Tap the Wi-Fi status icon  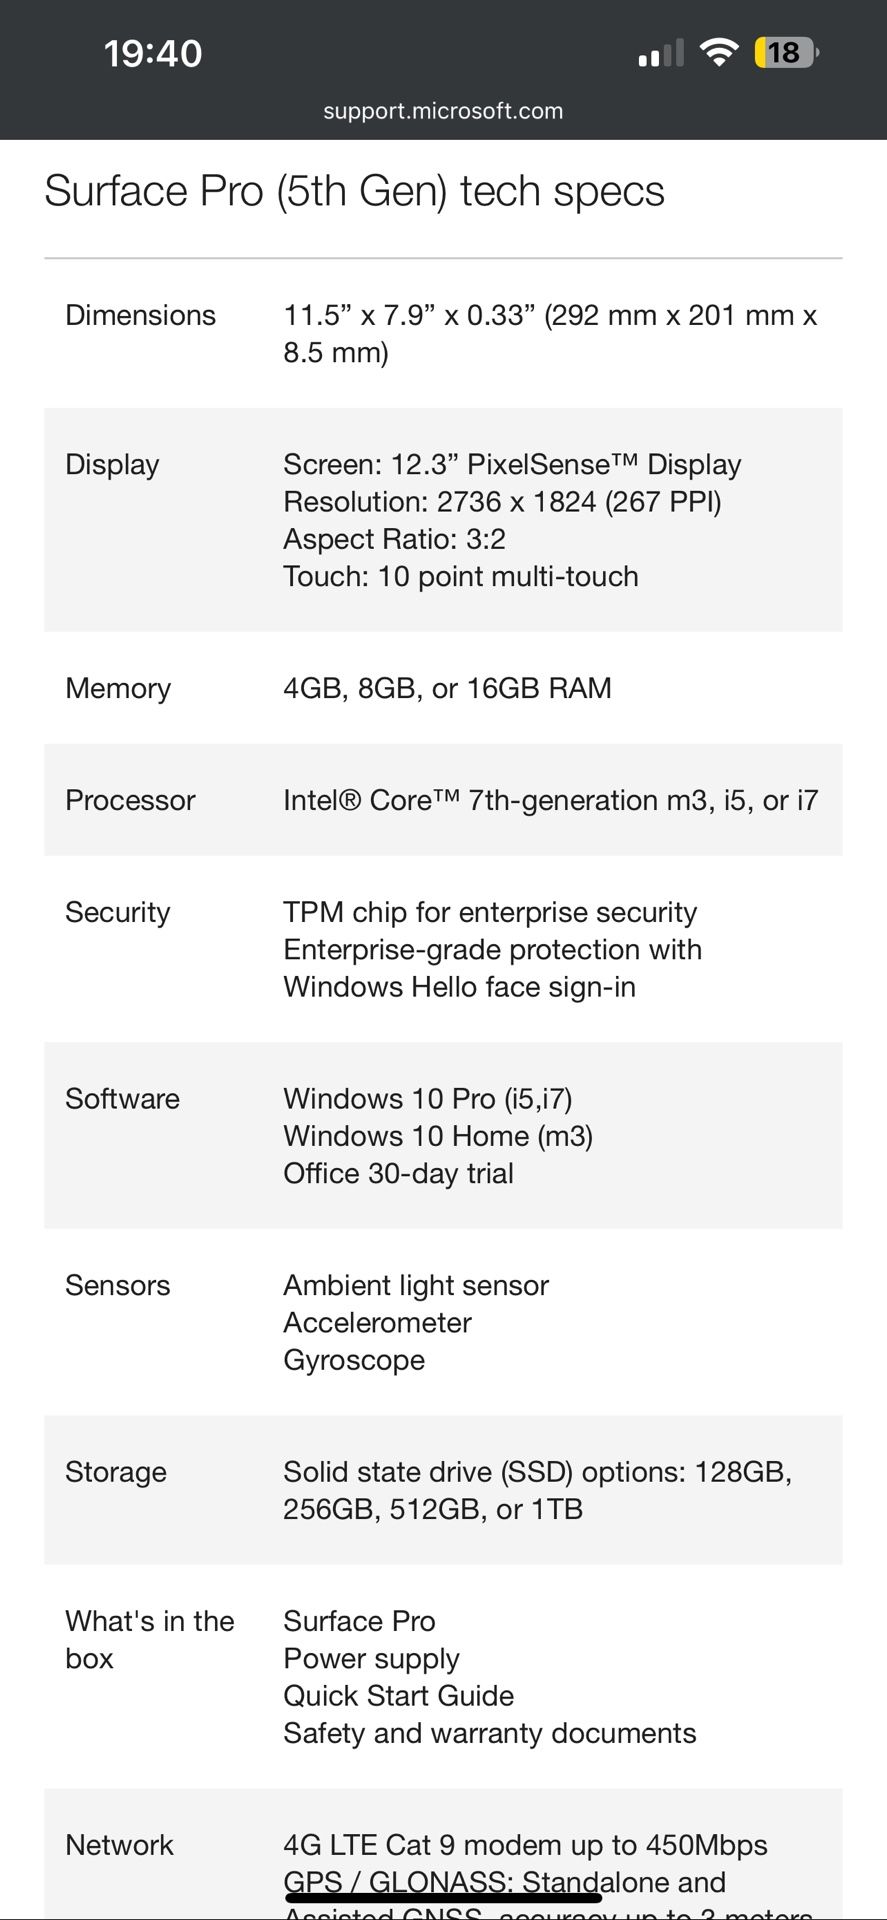[x=718, y=52]
